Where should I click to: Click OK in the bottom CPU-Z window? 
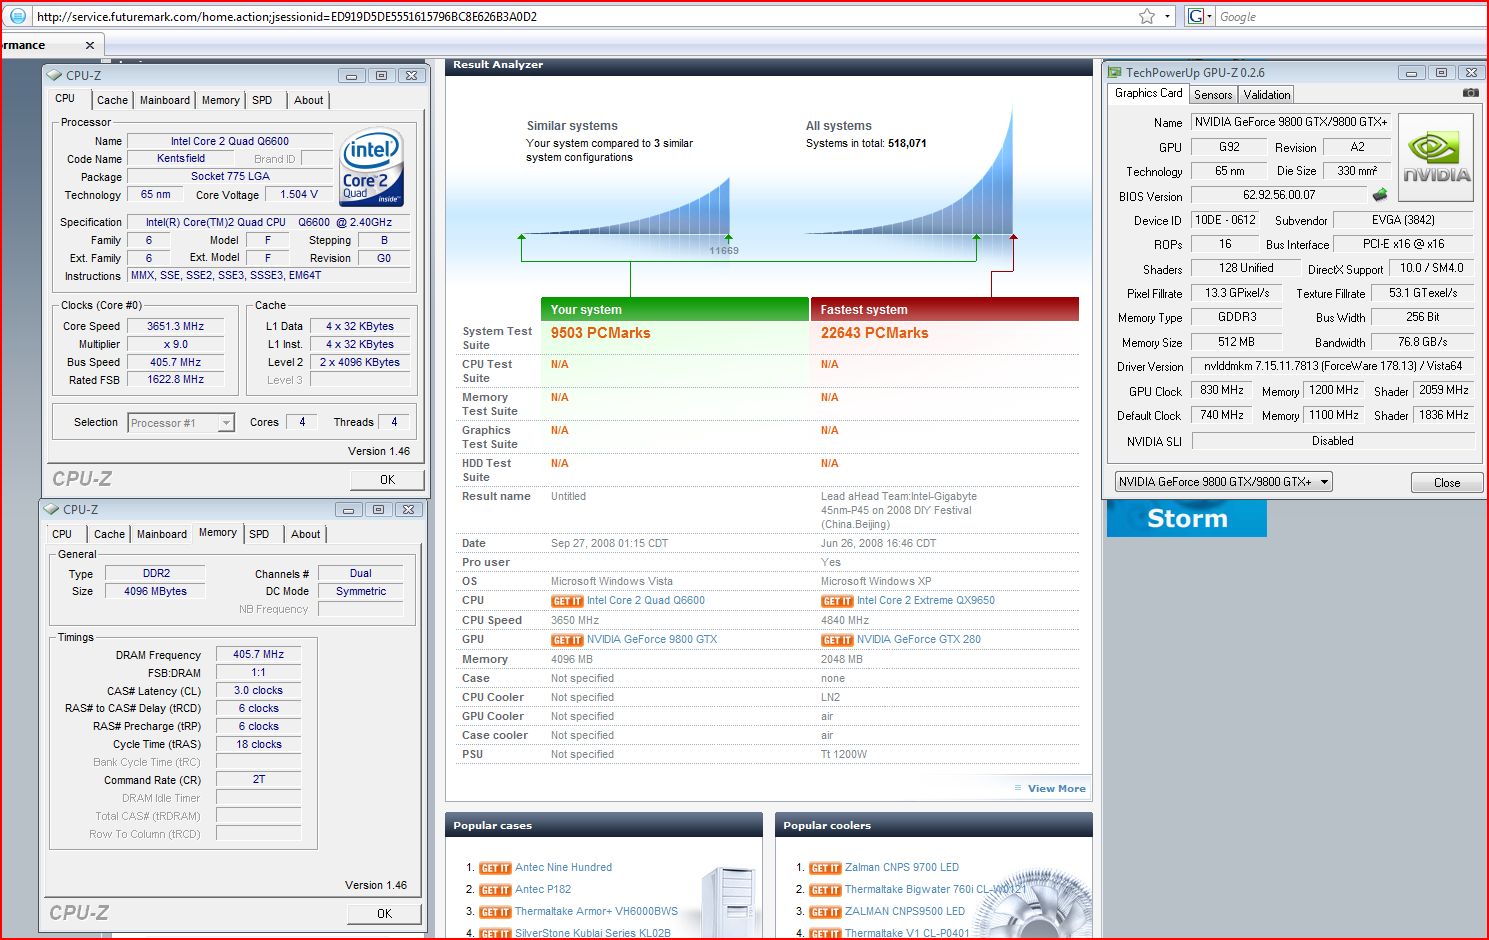click(x=384, y=914)
